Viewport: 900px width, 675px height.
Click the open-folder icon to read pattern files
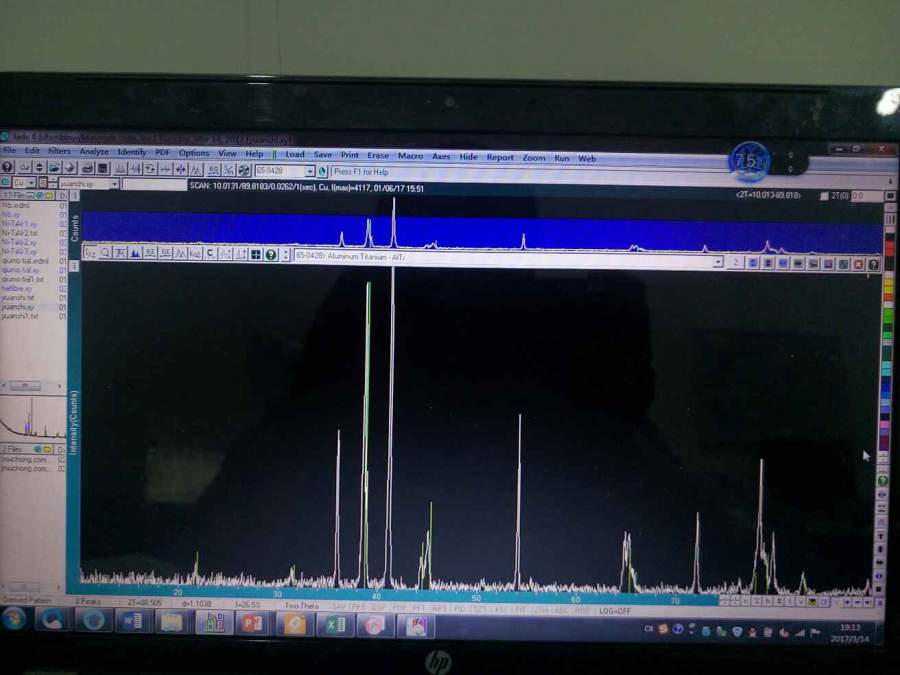(x=54, y=168)
